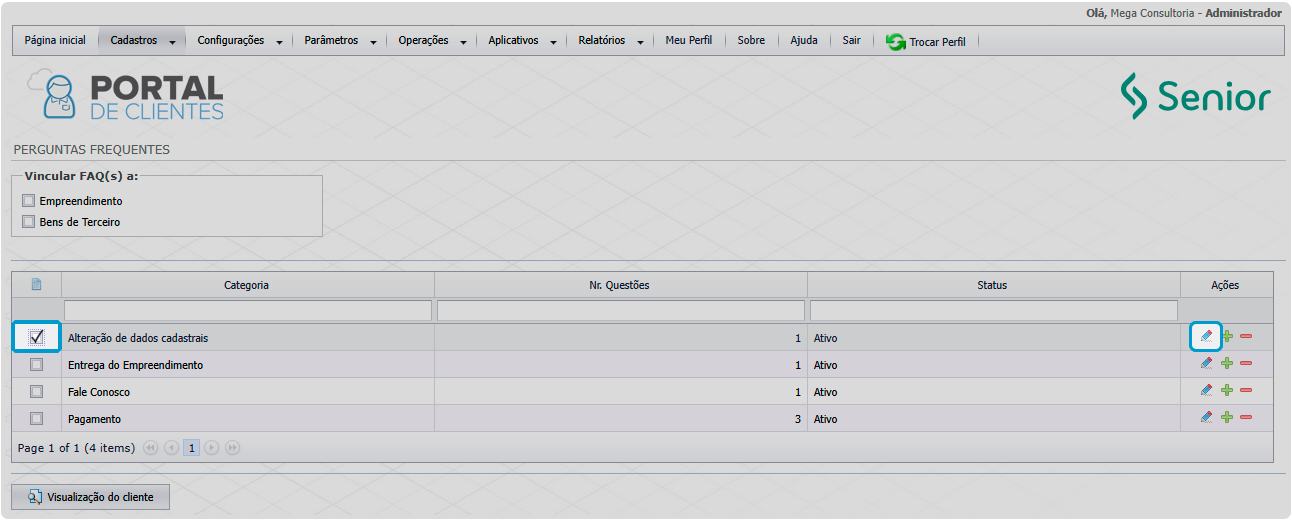Edit the Alteração de dados cadastrais category
Viewport: 1292px width, 520px height.
1206,336
